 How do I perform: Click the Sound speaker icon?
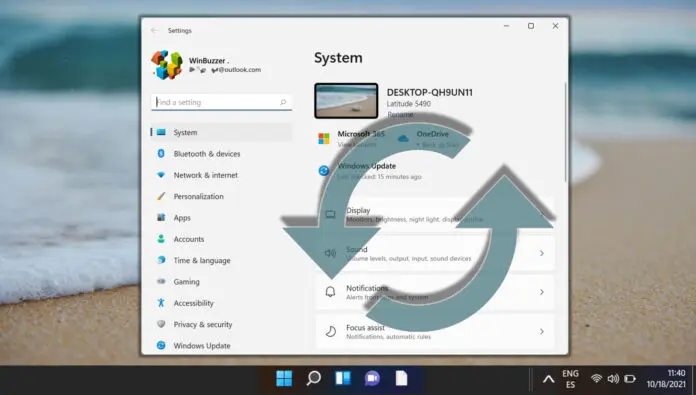[330, 253]
